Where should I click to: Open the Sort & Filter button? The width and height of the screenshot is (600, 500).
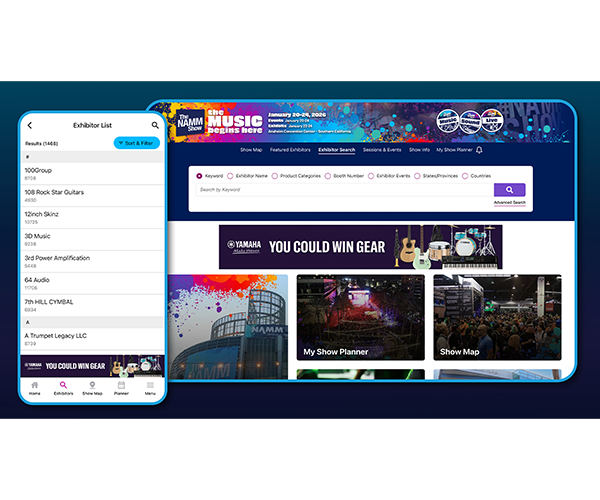click(137, 143)
